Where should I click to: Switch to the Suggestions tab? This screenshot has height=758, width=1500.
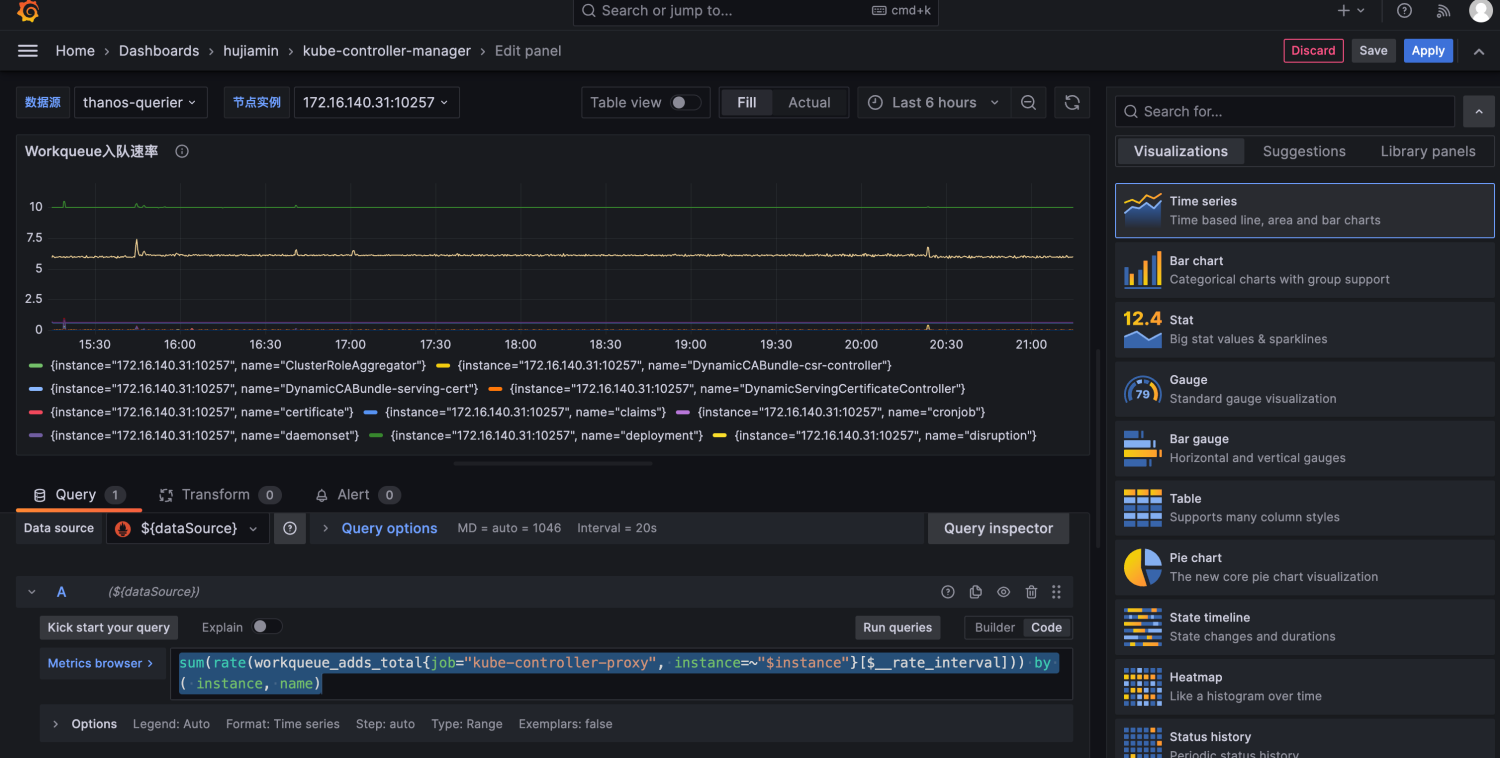pyautogui.click(x=1303, y=152)
